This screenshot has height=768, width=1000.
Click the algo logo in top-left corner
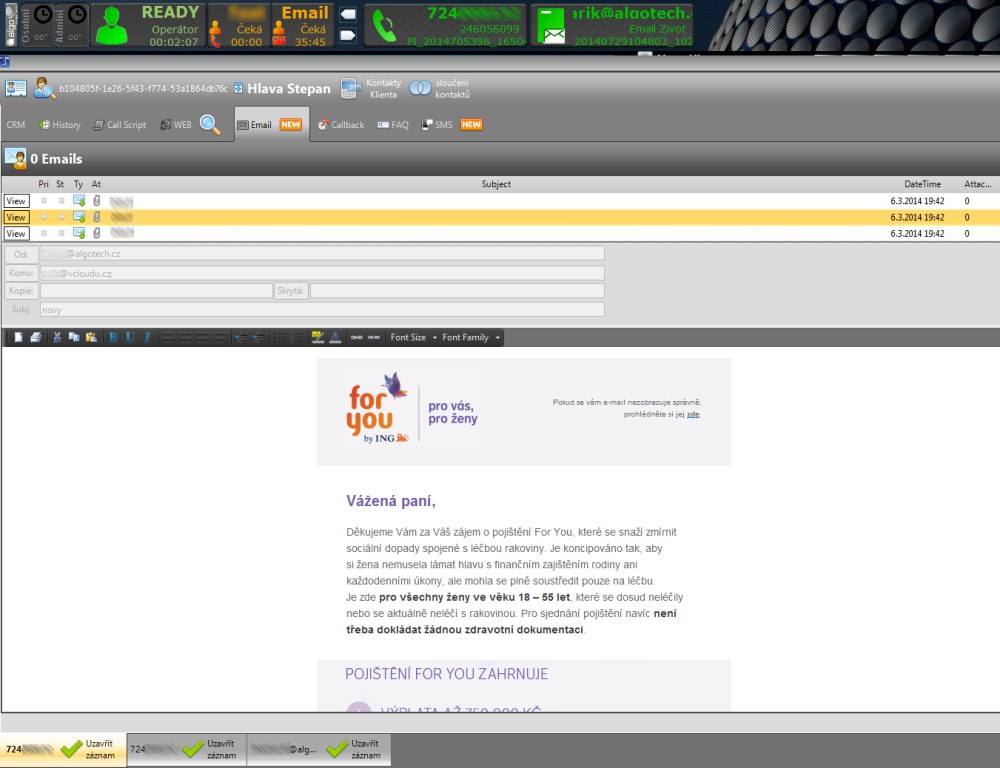click(11, 25)
